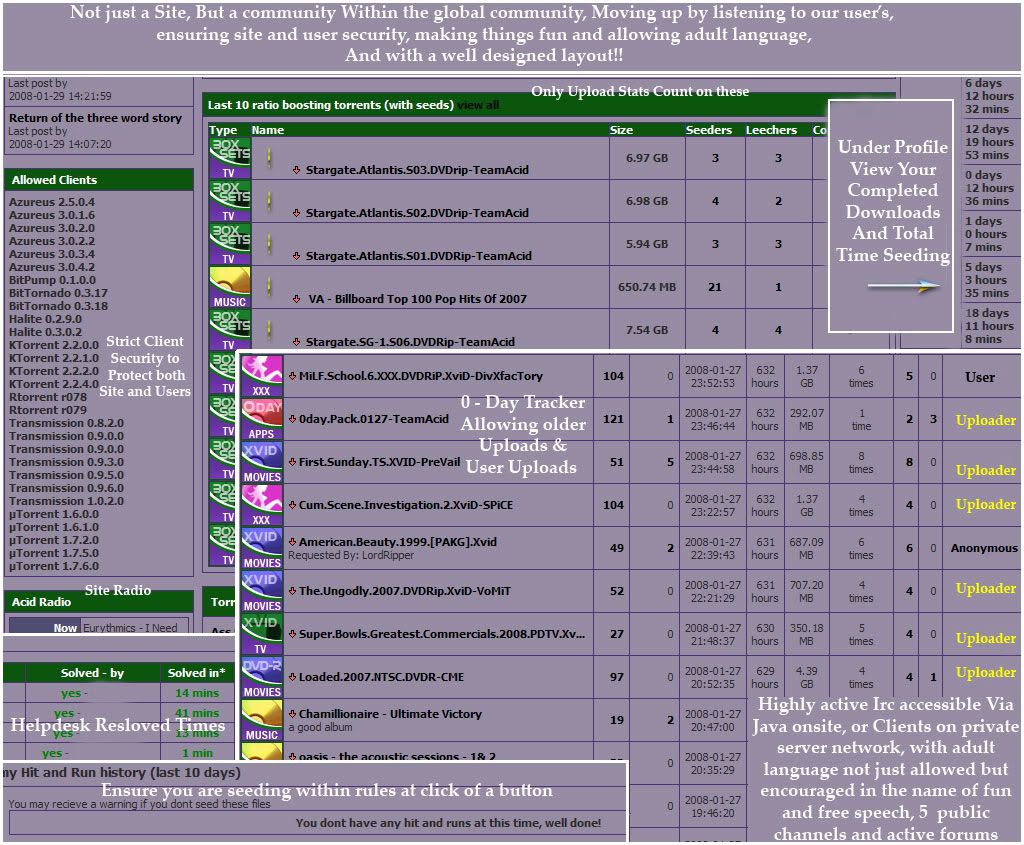This screenshot has height=845, width=1024.
Task: Click the yellow sticky pin on Billboard Top 100 row
Action: click(x=269, y=287)
